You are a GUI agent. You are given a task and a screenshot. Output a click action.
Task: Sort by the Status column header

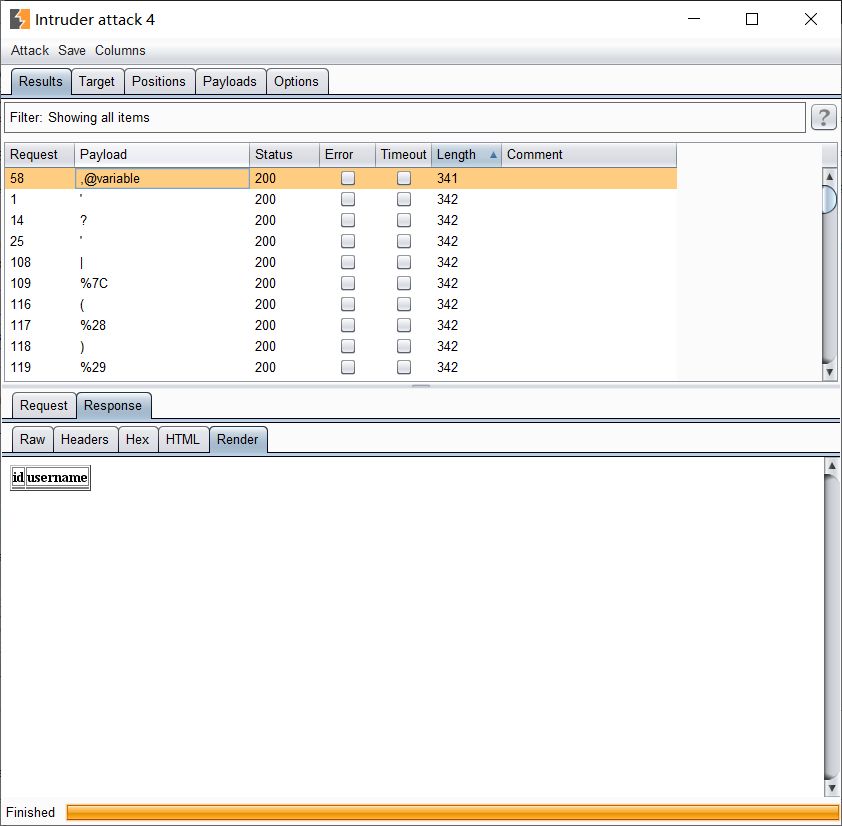pos(284,155)
